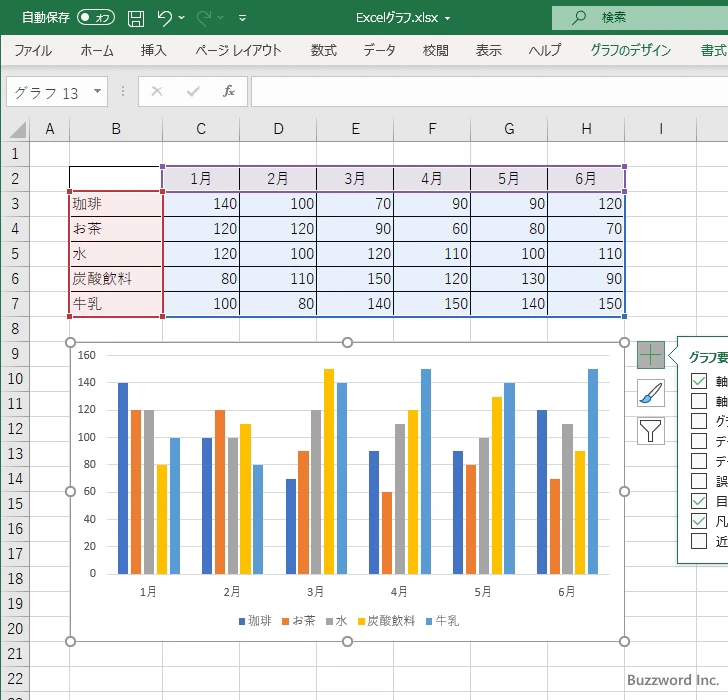Expand the Name Box dropdown arrow

pos(98,91)
